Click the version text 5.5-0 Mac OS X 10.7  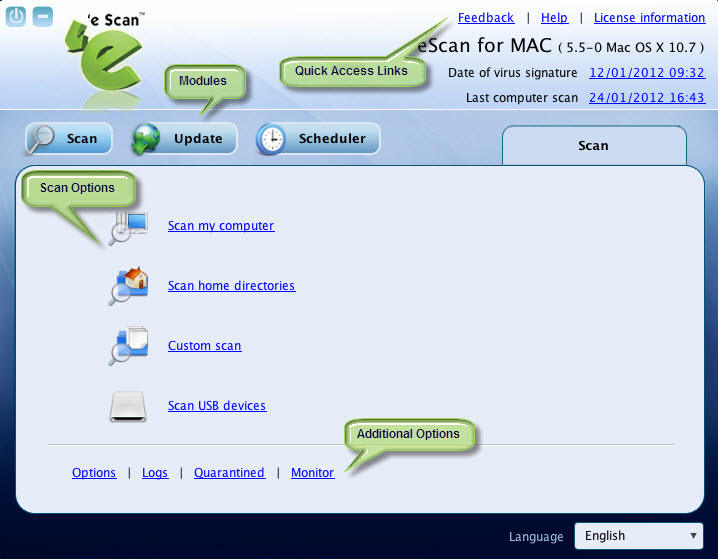coord(631,48)
